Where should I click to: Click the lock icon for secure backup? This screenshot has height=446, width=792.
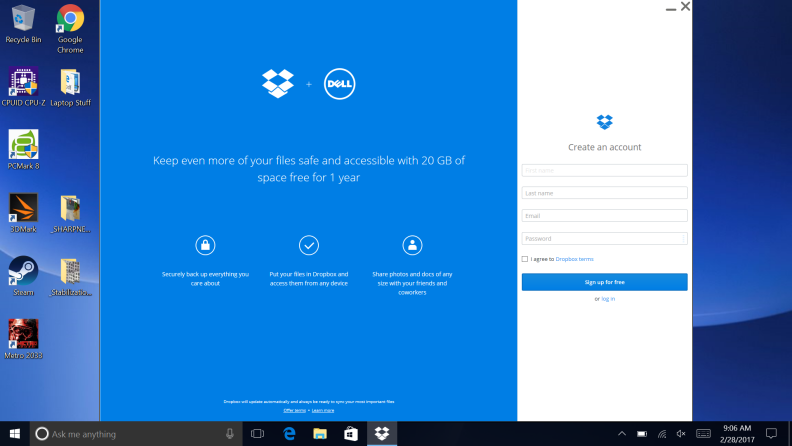pyautogui.click(x=205, y=245)
